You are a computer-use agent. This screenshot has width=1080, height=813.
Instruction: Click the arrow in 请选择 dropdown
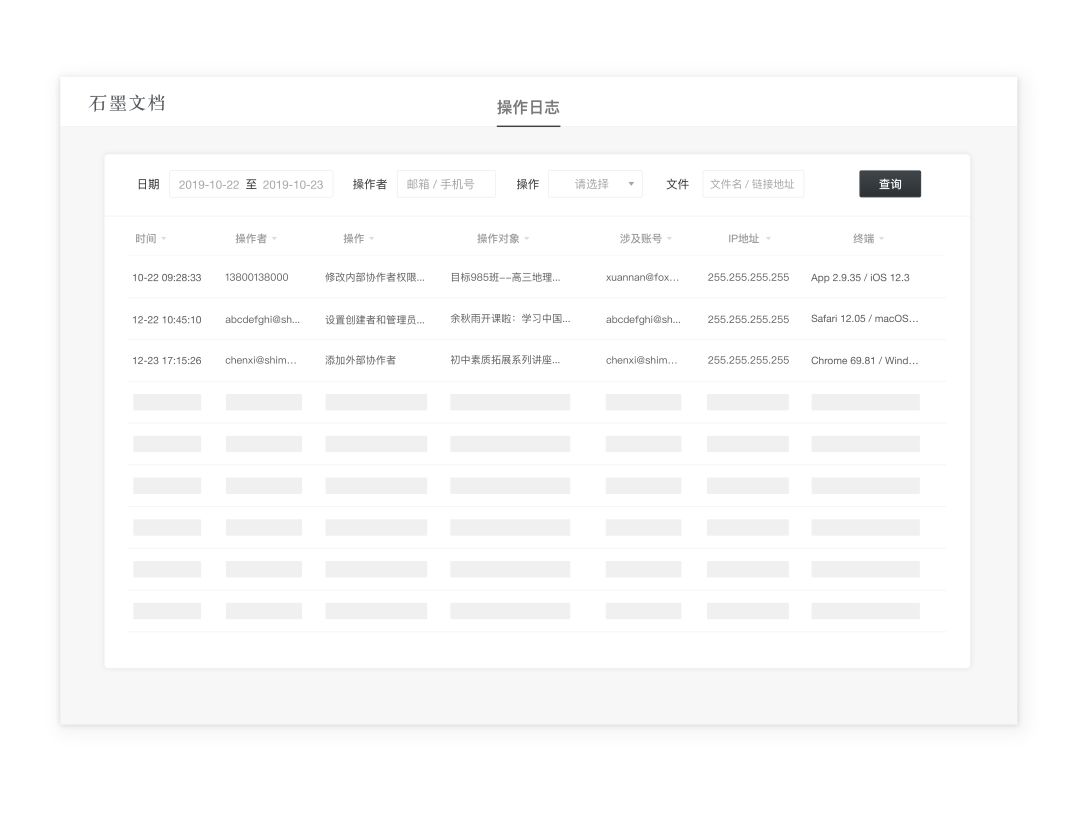[631, 184]
